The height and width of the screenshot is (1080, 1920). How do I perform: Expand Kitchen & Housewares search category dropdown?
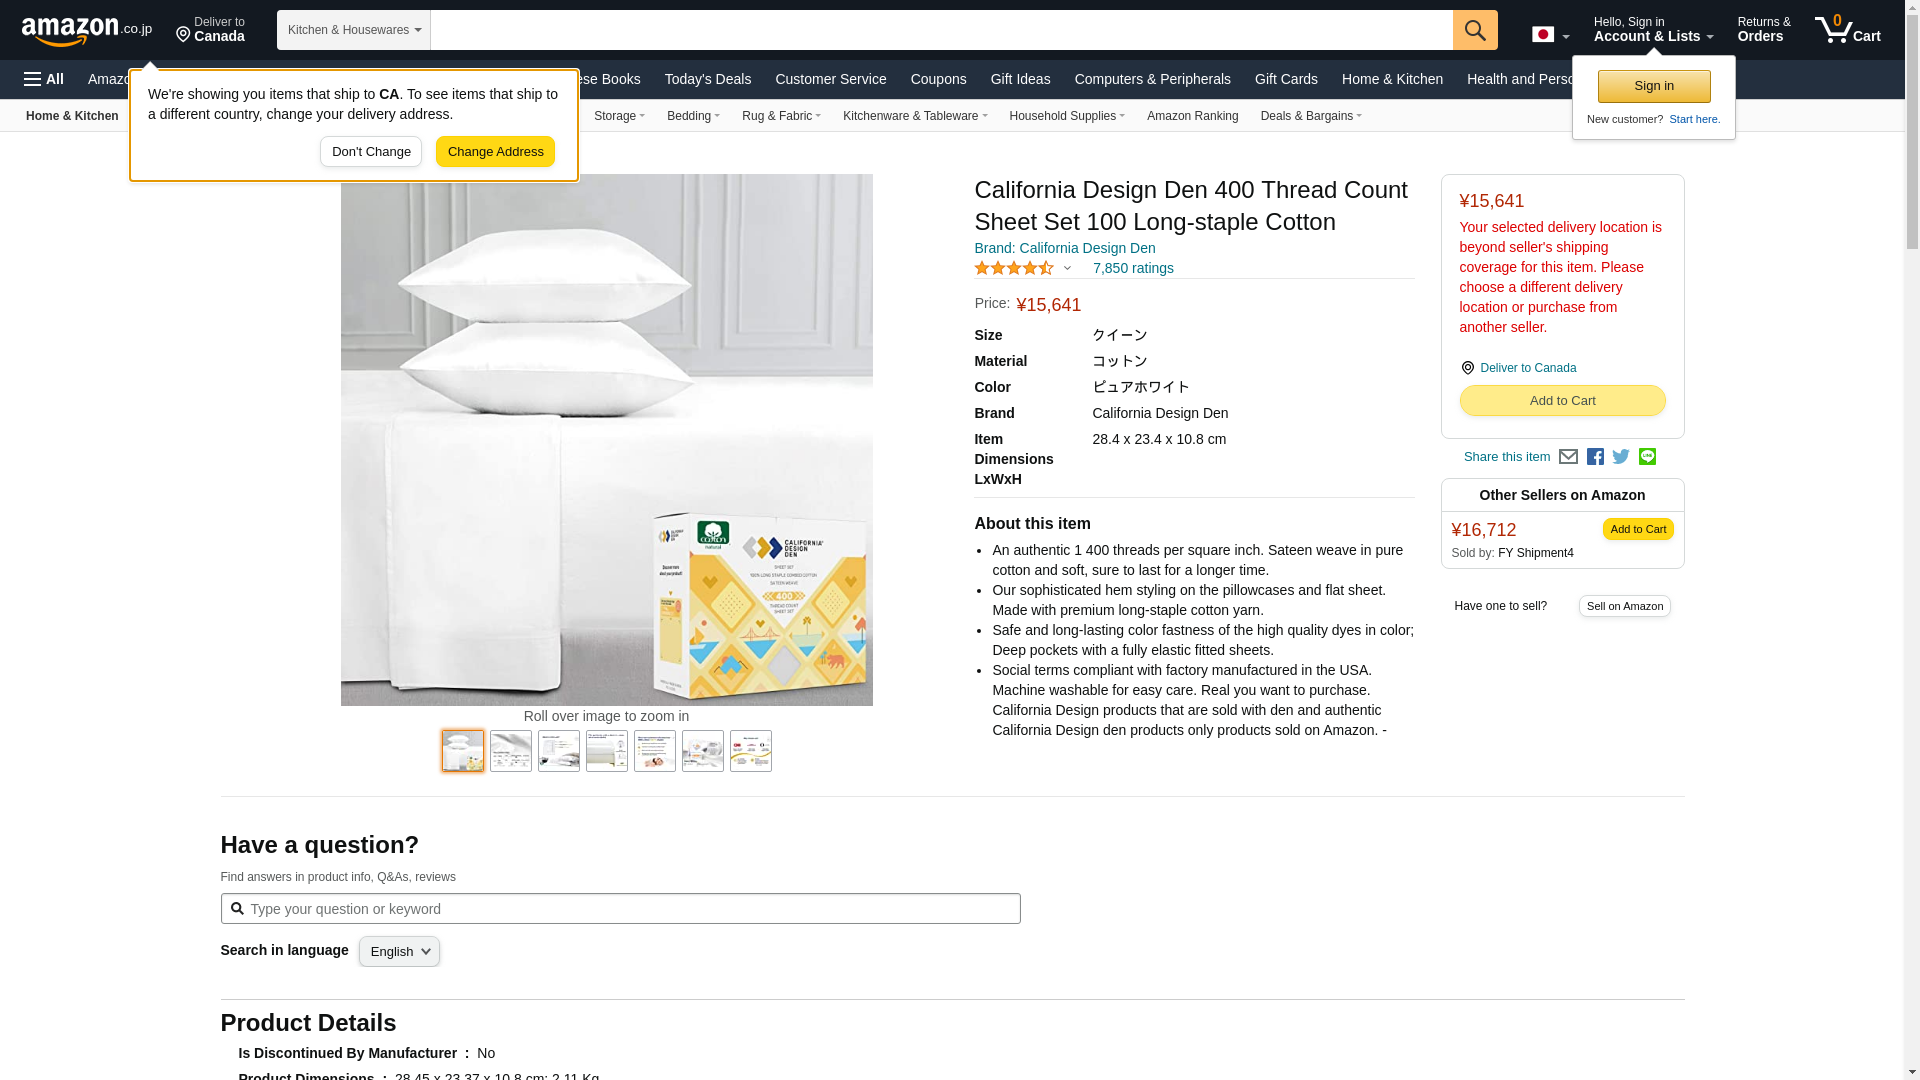click(x=354, y=30)
